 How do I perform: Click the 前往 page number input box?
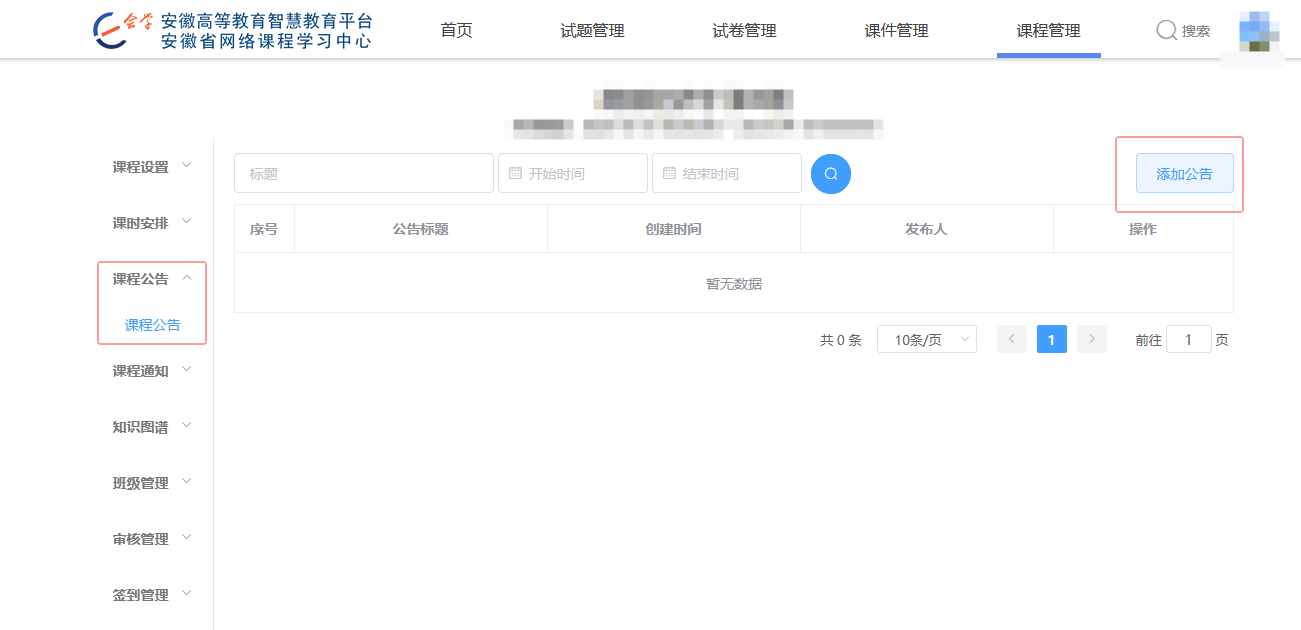pos(1188,340)
